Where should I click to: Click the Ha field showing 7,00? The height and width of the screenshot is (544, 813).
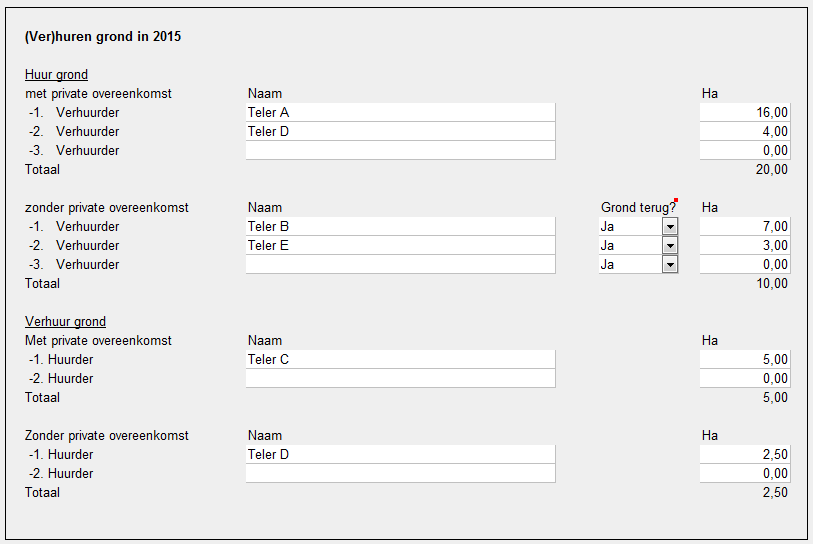click(744, 227)
